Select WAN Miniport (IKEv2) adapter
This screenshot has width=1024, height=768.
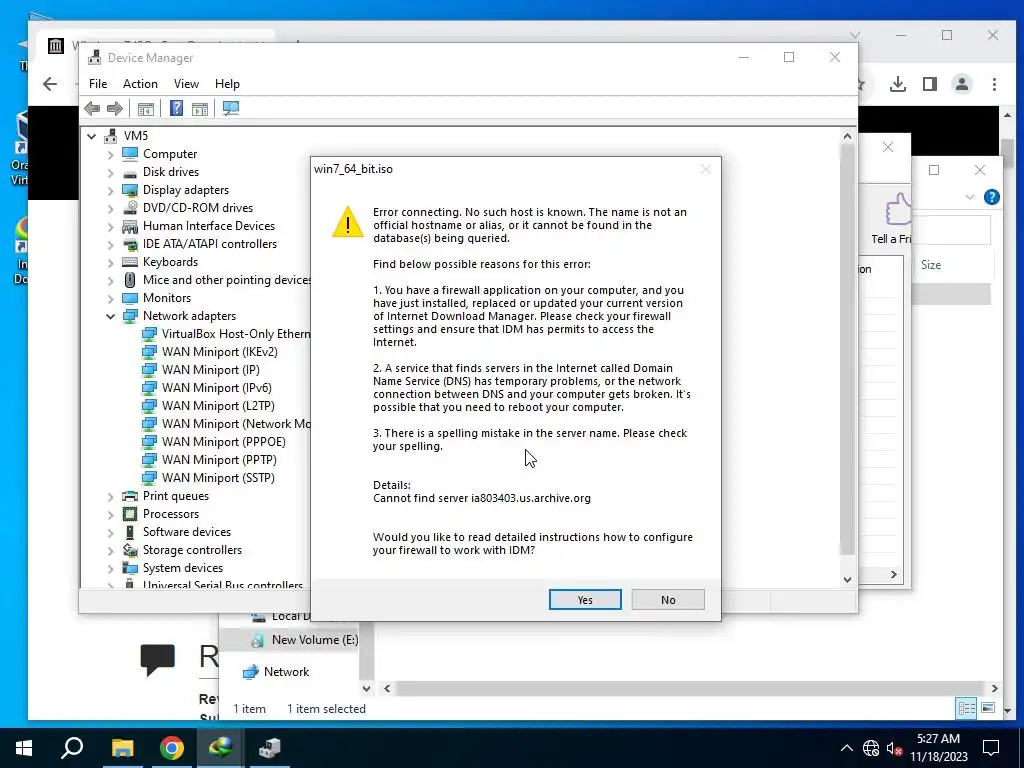click(x=219, y=352)
